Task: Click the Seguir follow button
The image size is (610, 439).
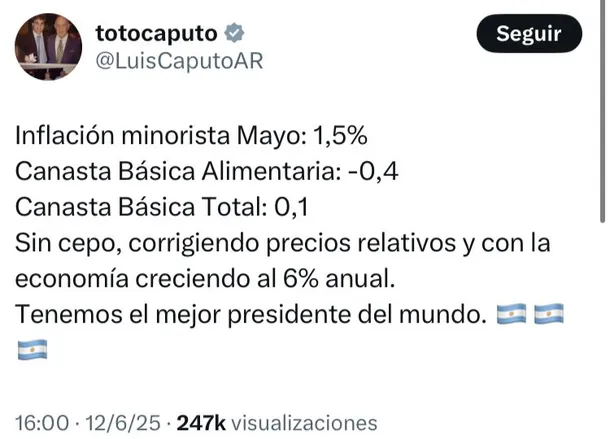Action: click(528, 33)
